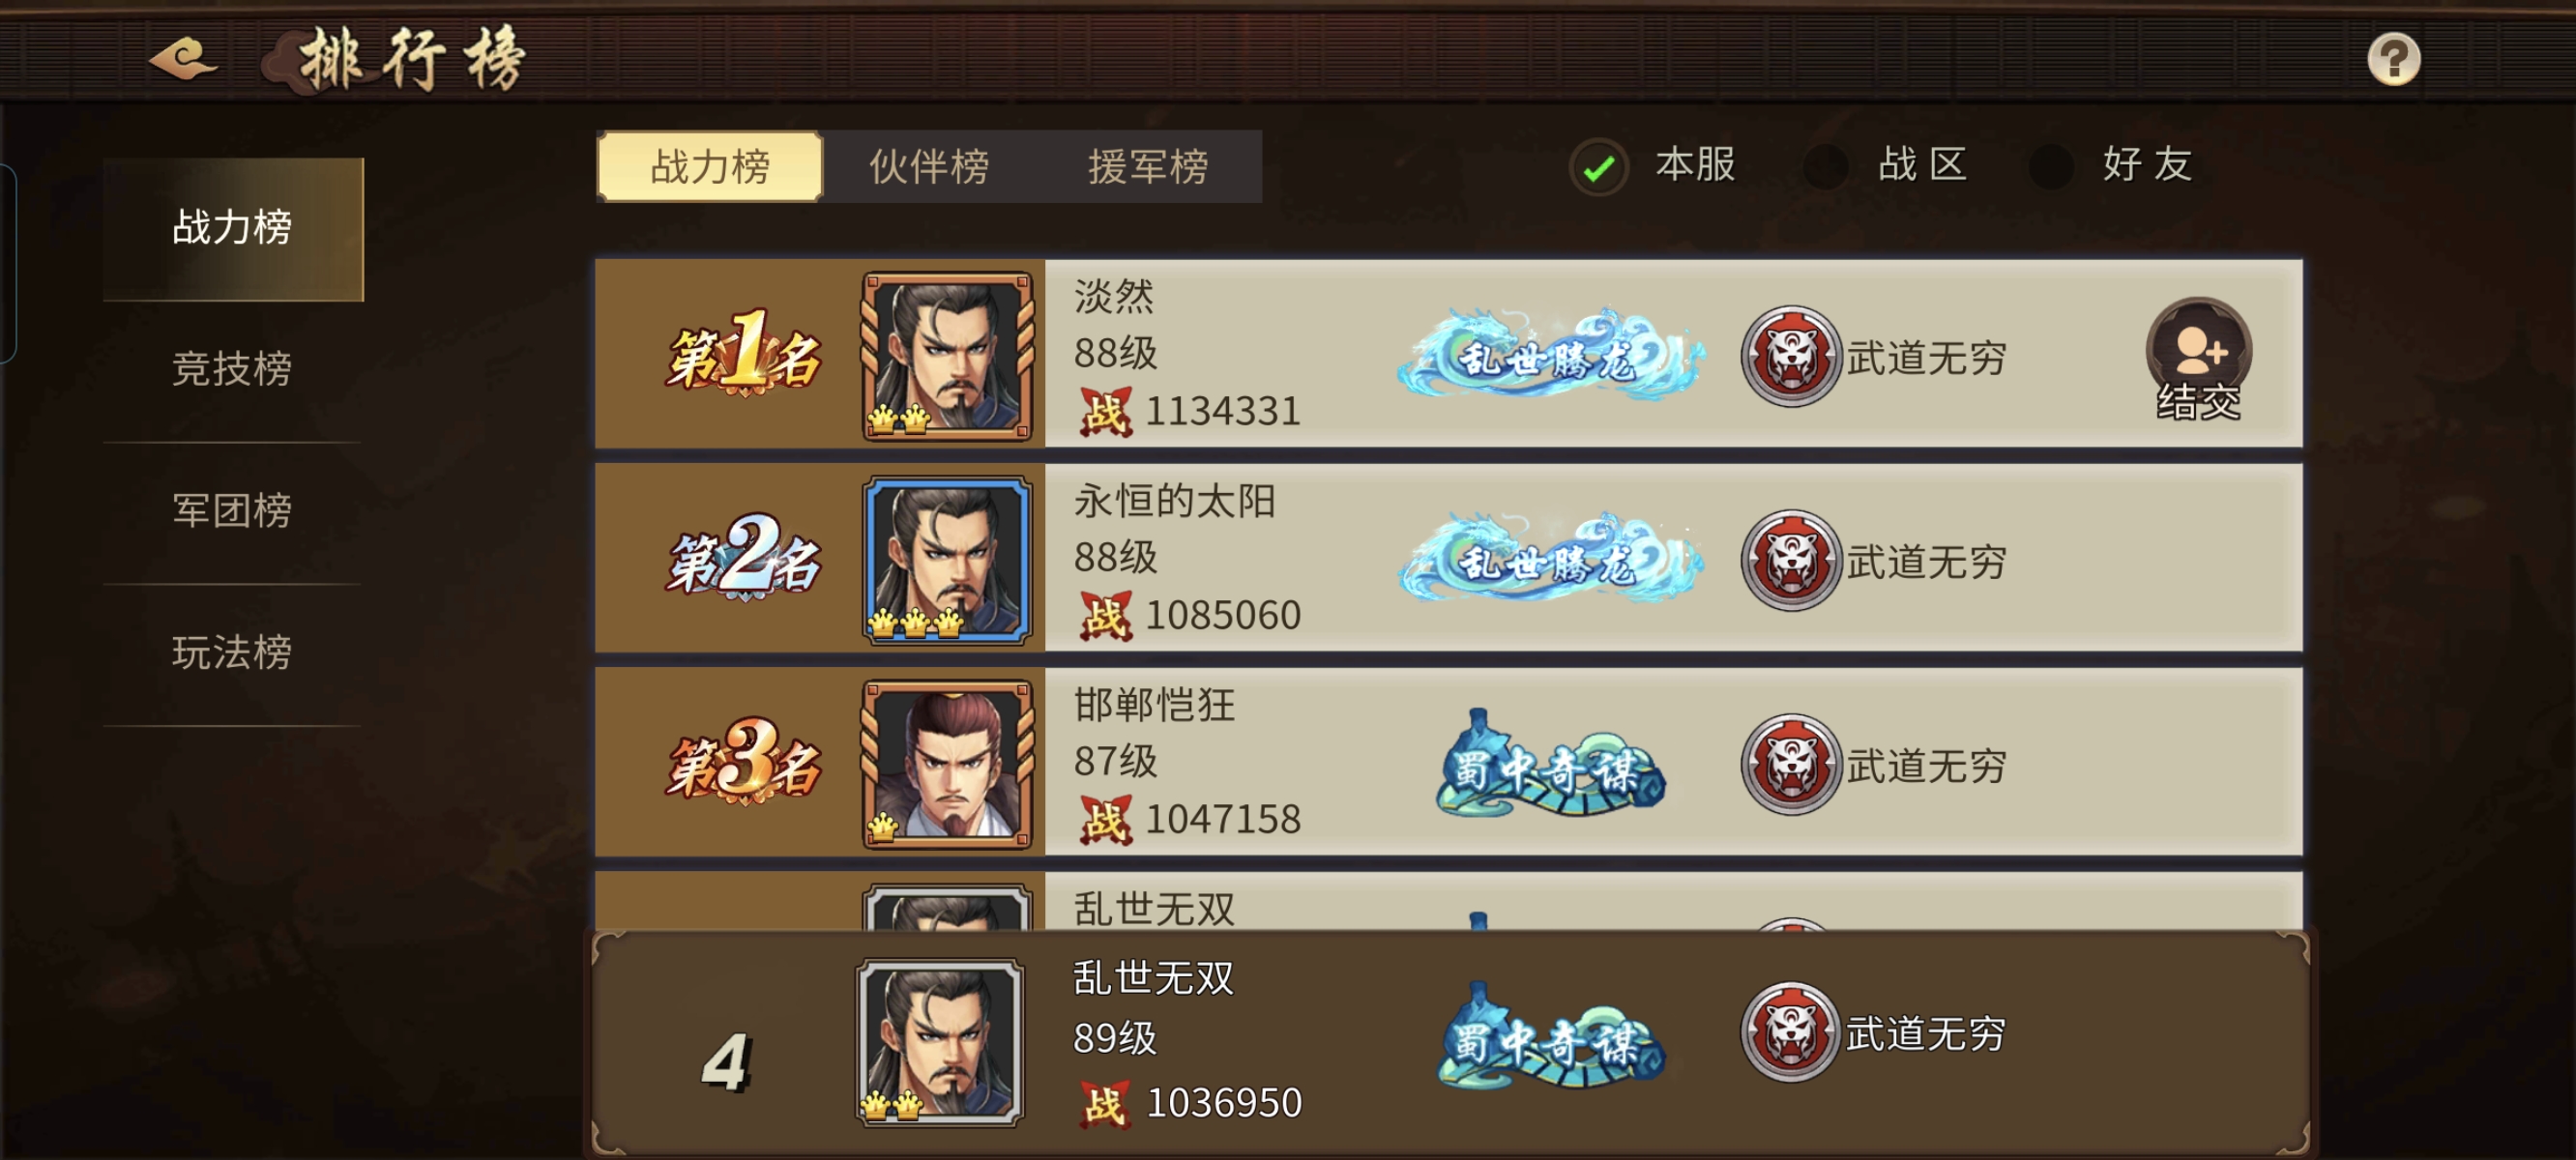Screen dimensions: 2576x1160
Task: Open 军团榜 in the left sidebar
Action: (x=232, y=511)
